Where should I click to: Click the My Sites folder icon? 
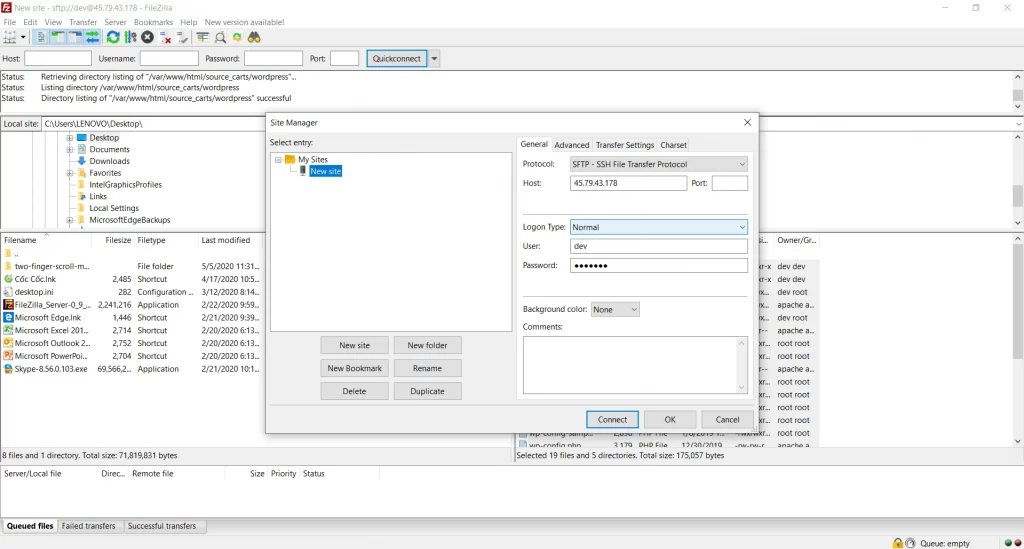point(290,159)
